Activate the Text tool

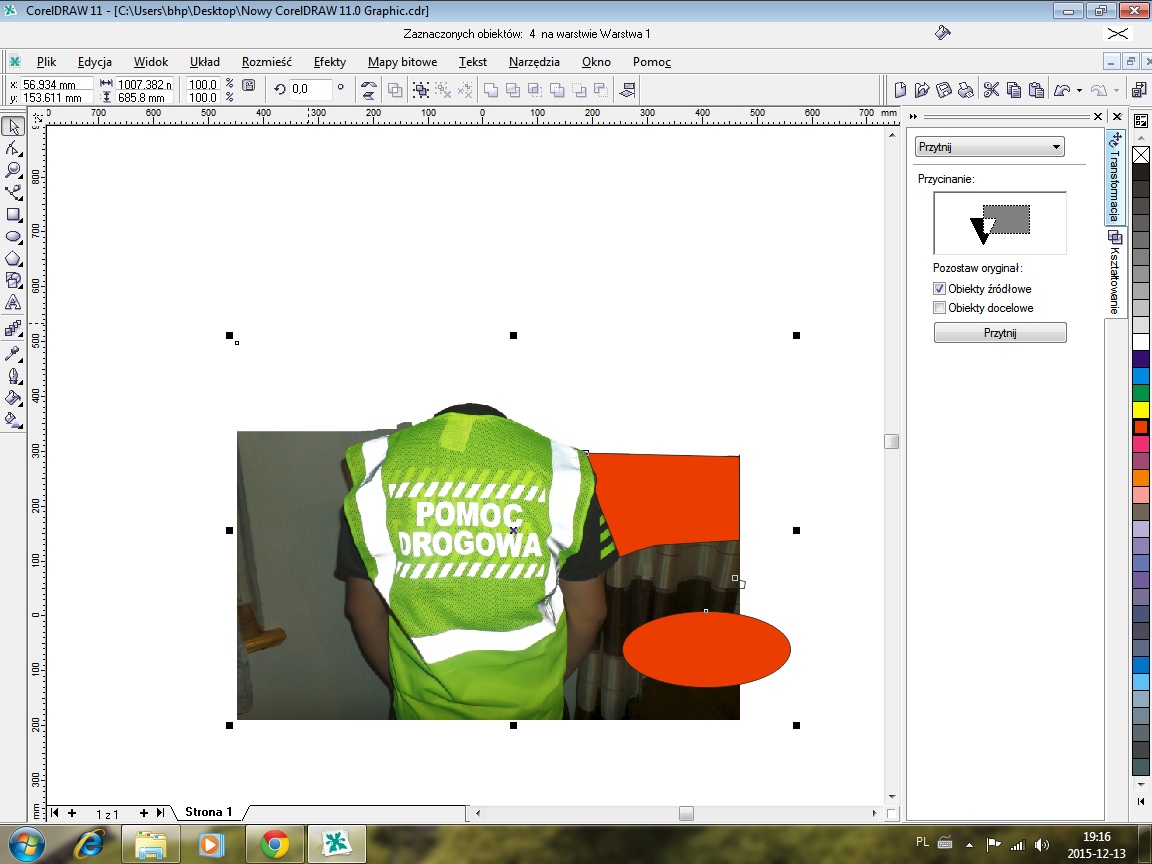(x=13, y=302)
